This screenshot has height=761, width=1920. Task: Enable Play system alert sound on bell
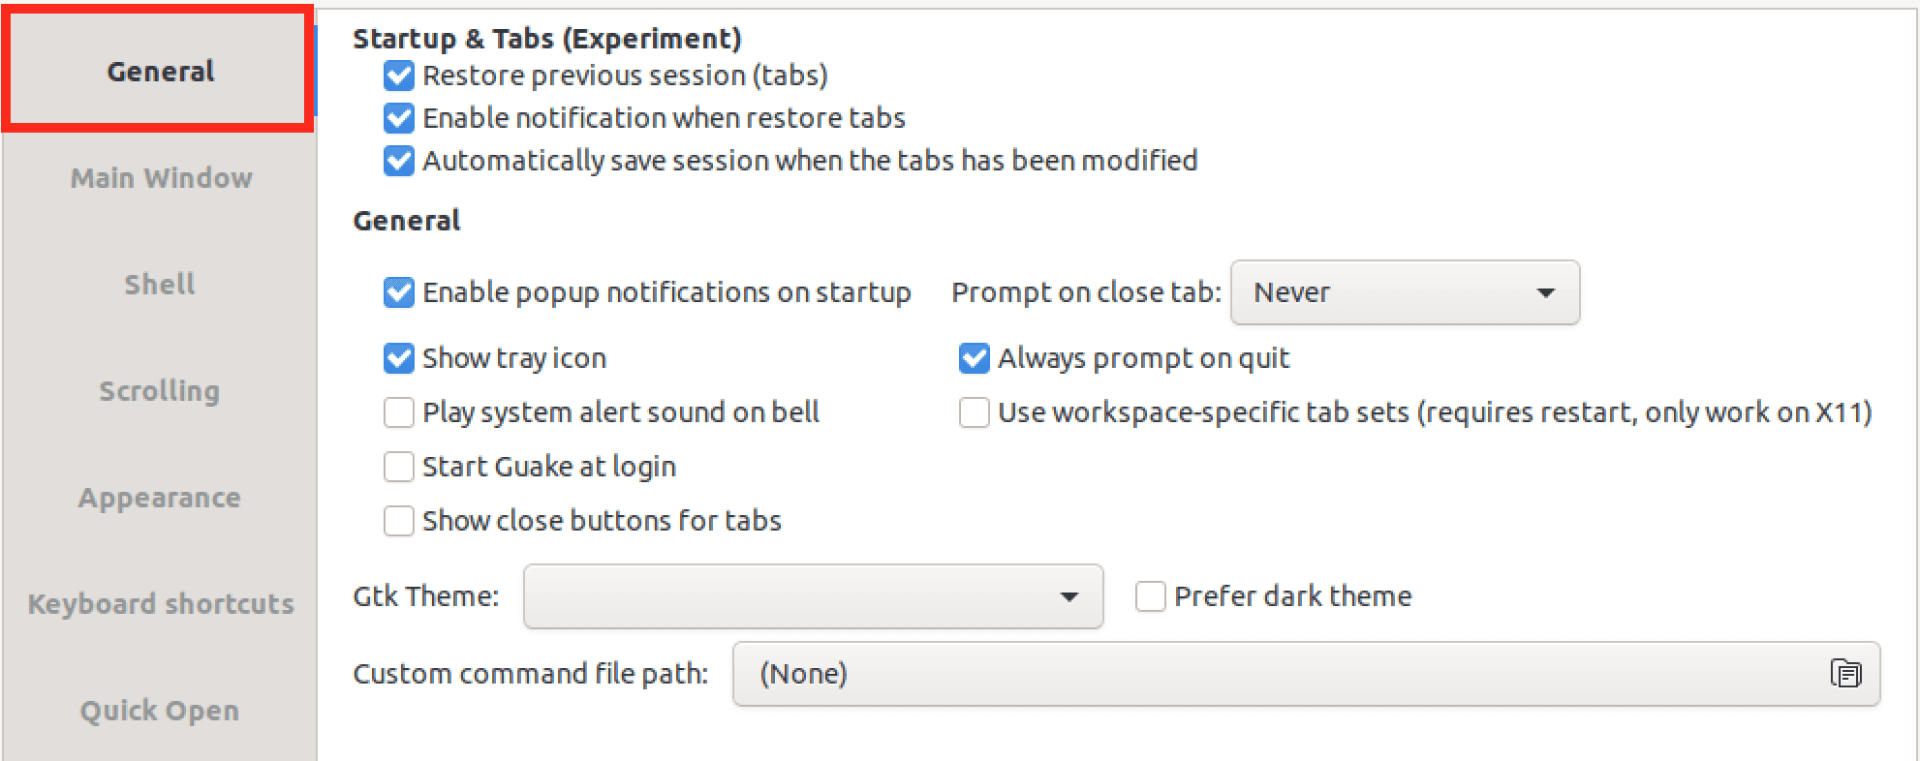click(398, 412)
